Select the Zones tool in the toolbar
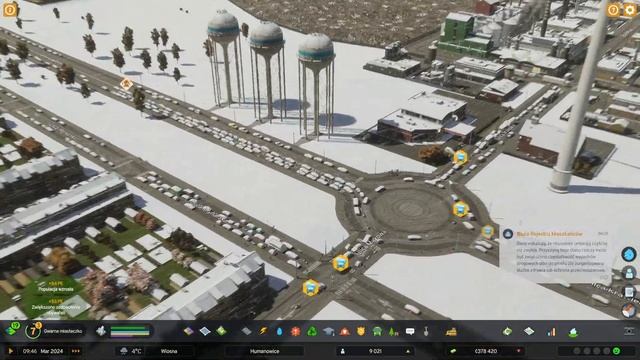The image size is (640, 360). (x=188, y=331)
